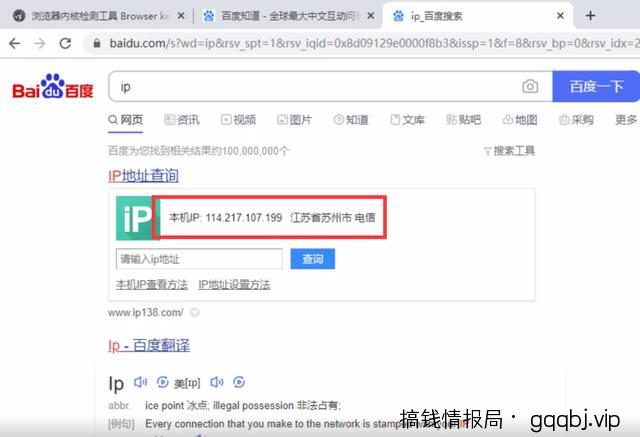The height and width of the screenshot is (437, 640).
Task: Close the Browser kernel detection tab
Action: tap(181, 16)
